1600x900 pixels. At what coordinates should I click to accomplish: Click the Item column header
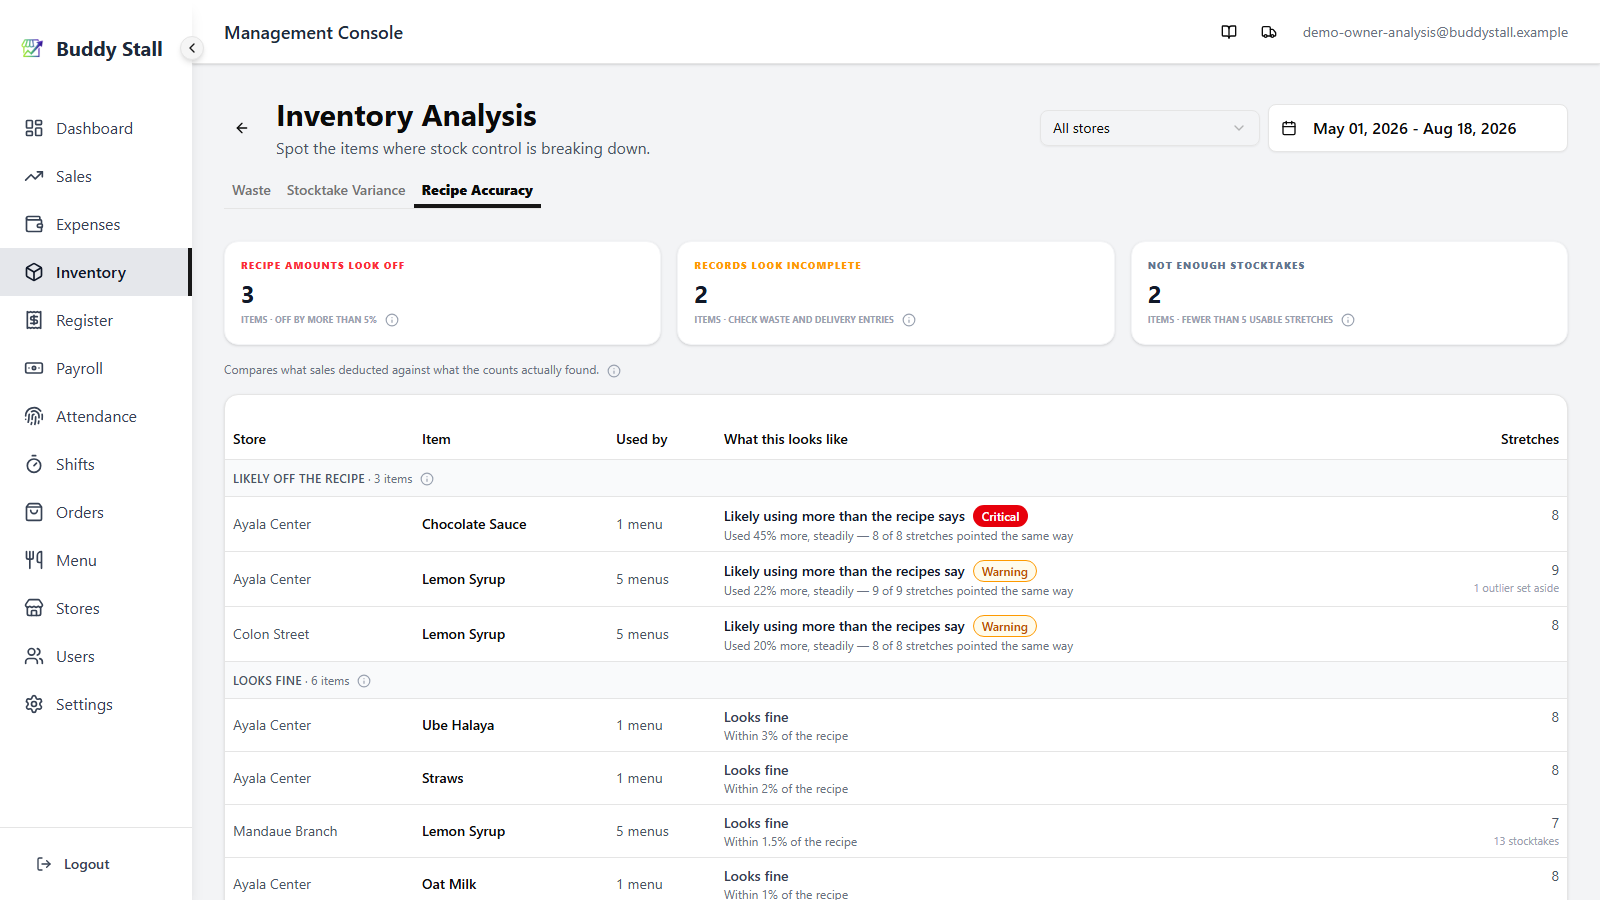(436, 439)
